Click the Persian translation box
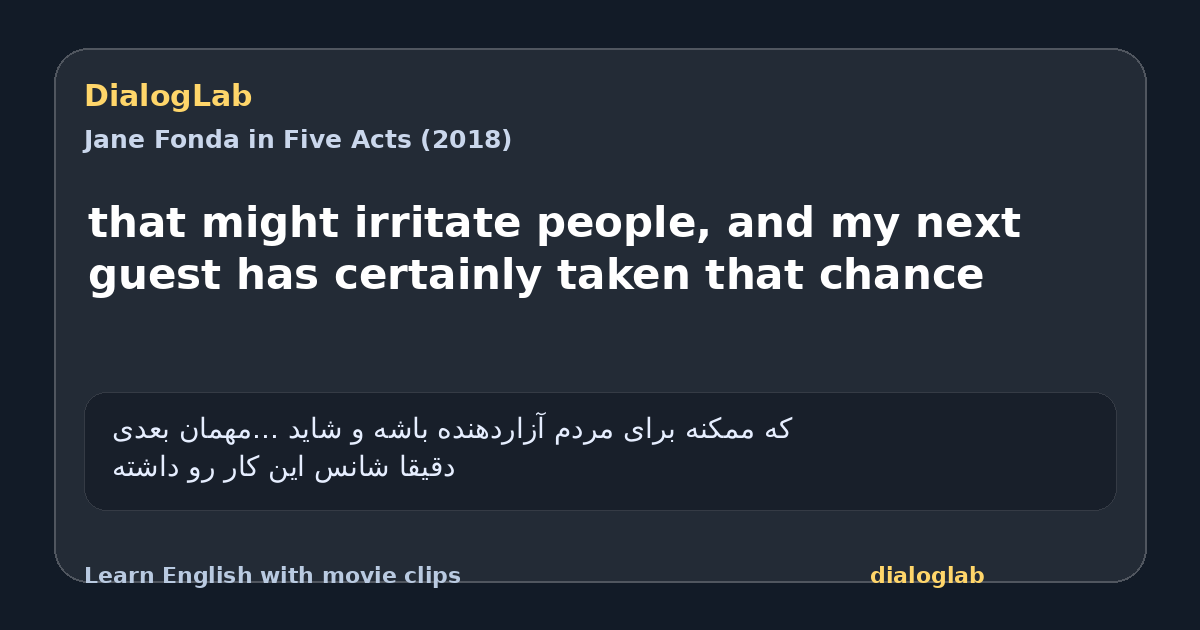This screenshot has height=630, width=1200. coord(600,451)
